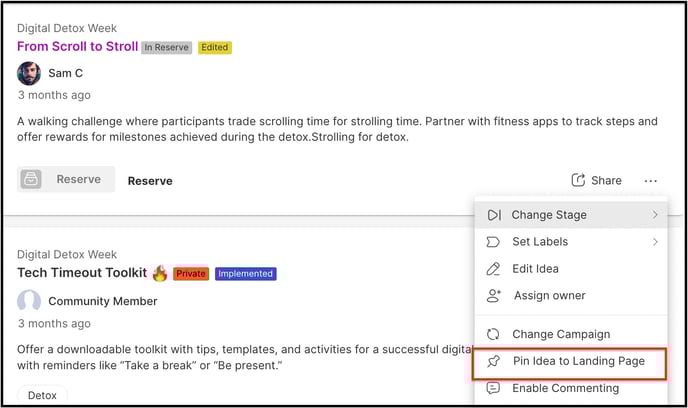This screenshot has height=408, width=688.
Task: Click the Change Campaign refresh icon
Action: pyautogui.click(x=493, y=334)
